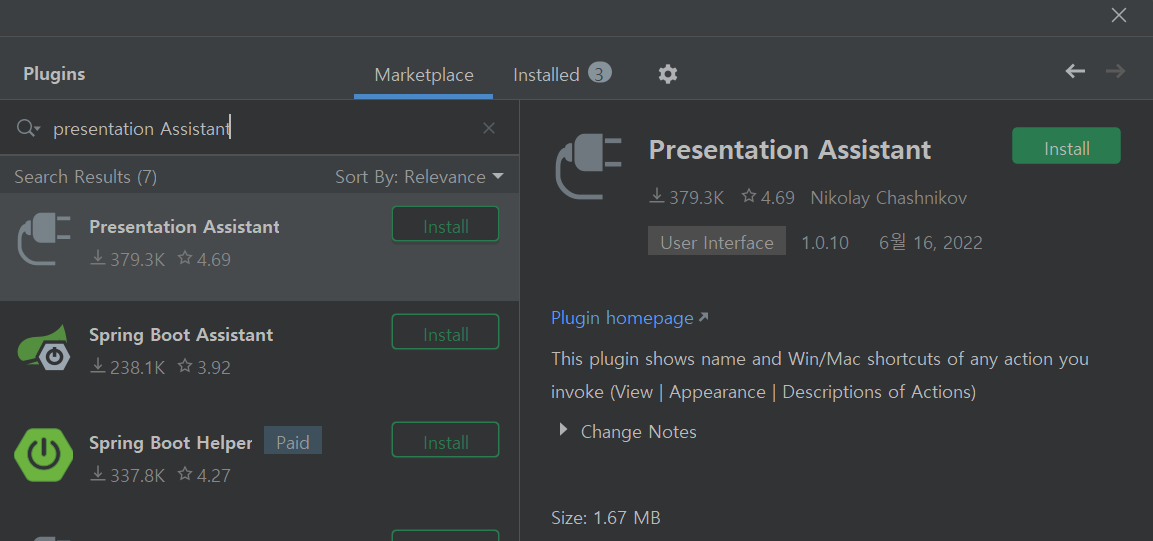
Task: Install the Spring Boot Helper plugin
Action: 446,440
